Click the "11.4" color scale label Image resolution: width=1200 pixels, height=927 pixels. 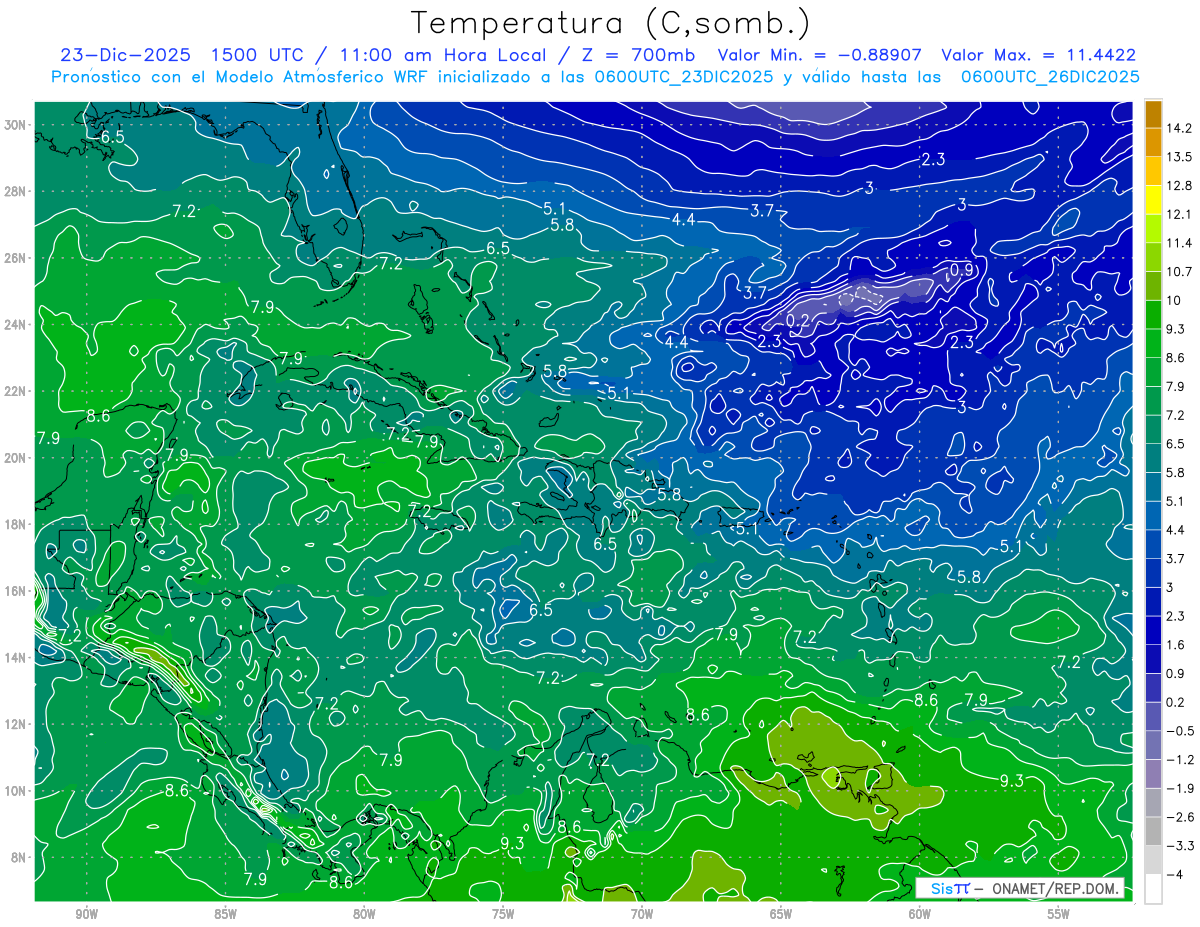[1180, 243]
